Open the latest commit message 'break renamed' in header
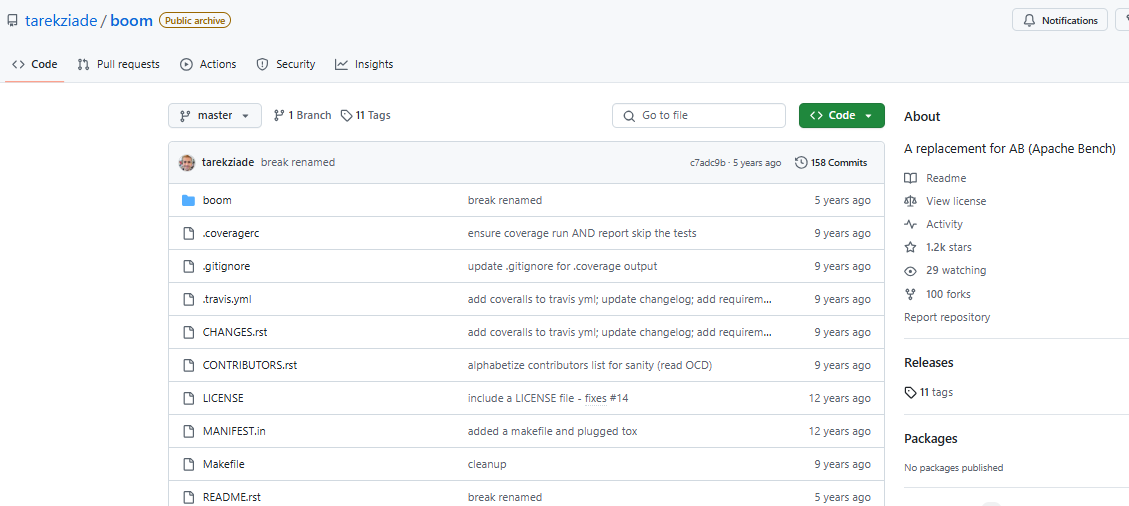The image size is (1129, 506). (297, 163)
